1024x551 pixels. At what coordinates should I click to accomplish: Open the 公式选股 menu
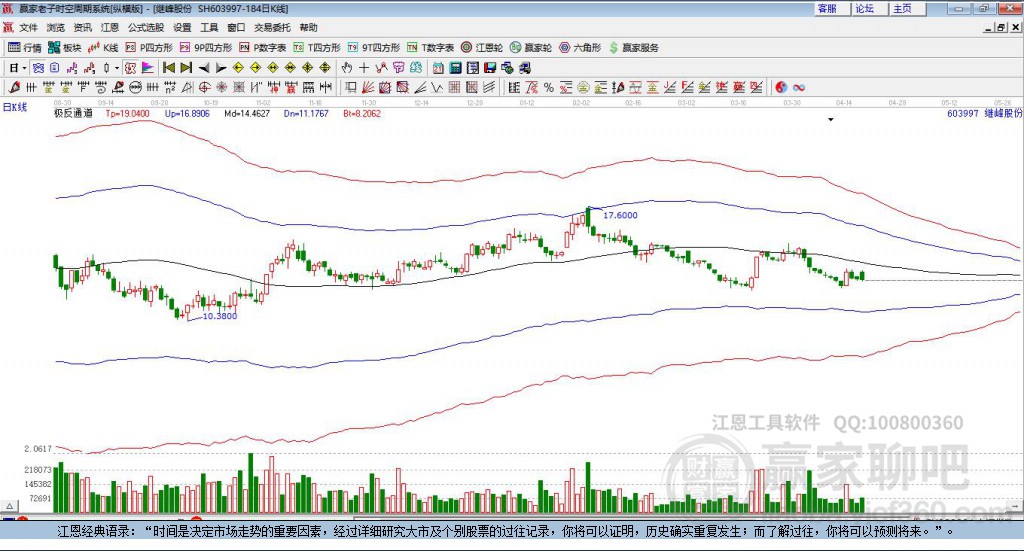pos(146,27)
